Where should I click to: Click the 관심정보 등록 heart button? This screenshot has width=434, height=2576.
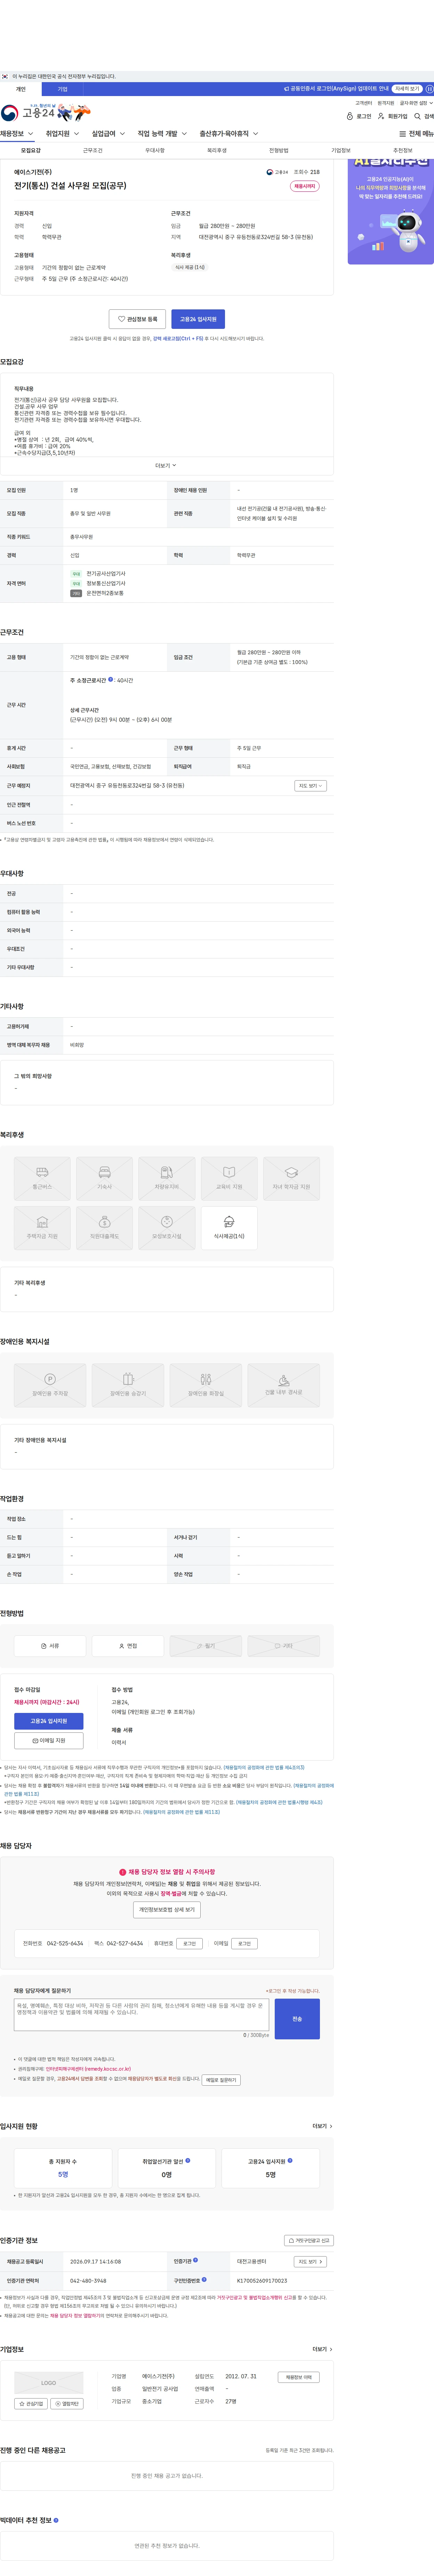tap(137, 319)
